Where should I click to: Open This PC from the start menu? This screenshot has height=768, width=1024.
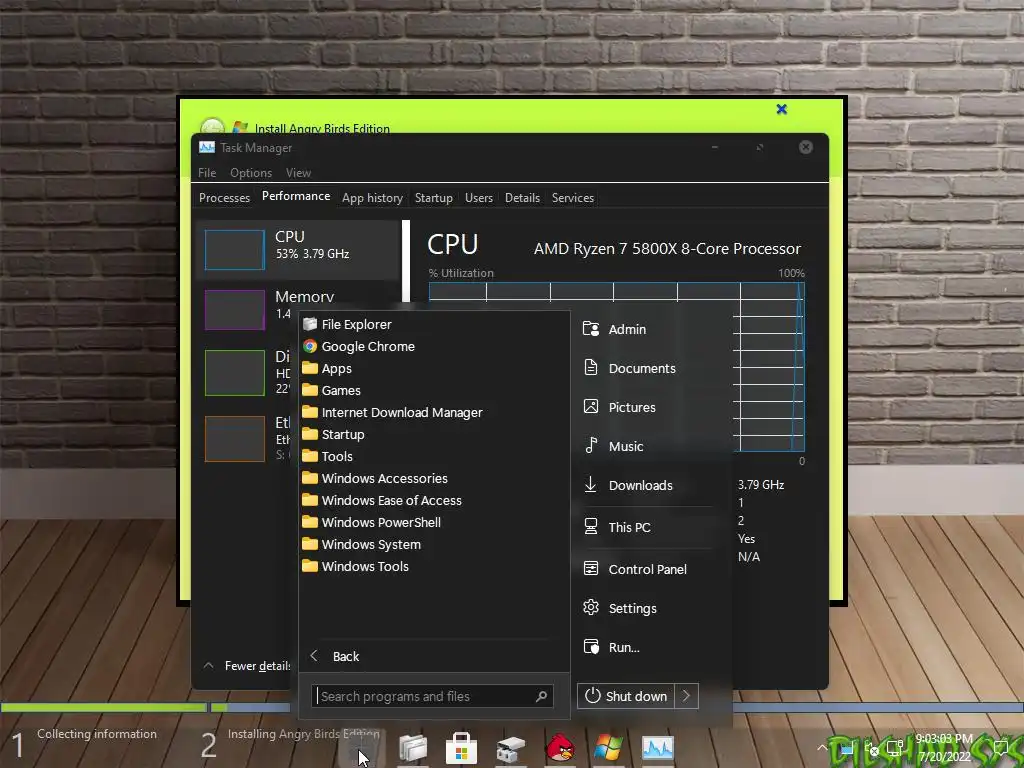pos(629,527)
